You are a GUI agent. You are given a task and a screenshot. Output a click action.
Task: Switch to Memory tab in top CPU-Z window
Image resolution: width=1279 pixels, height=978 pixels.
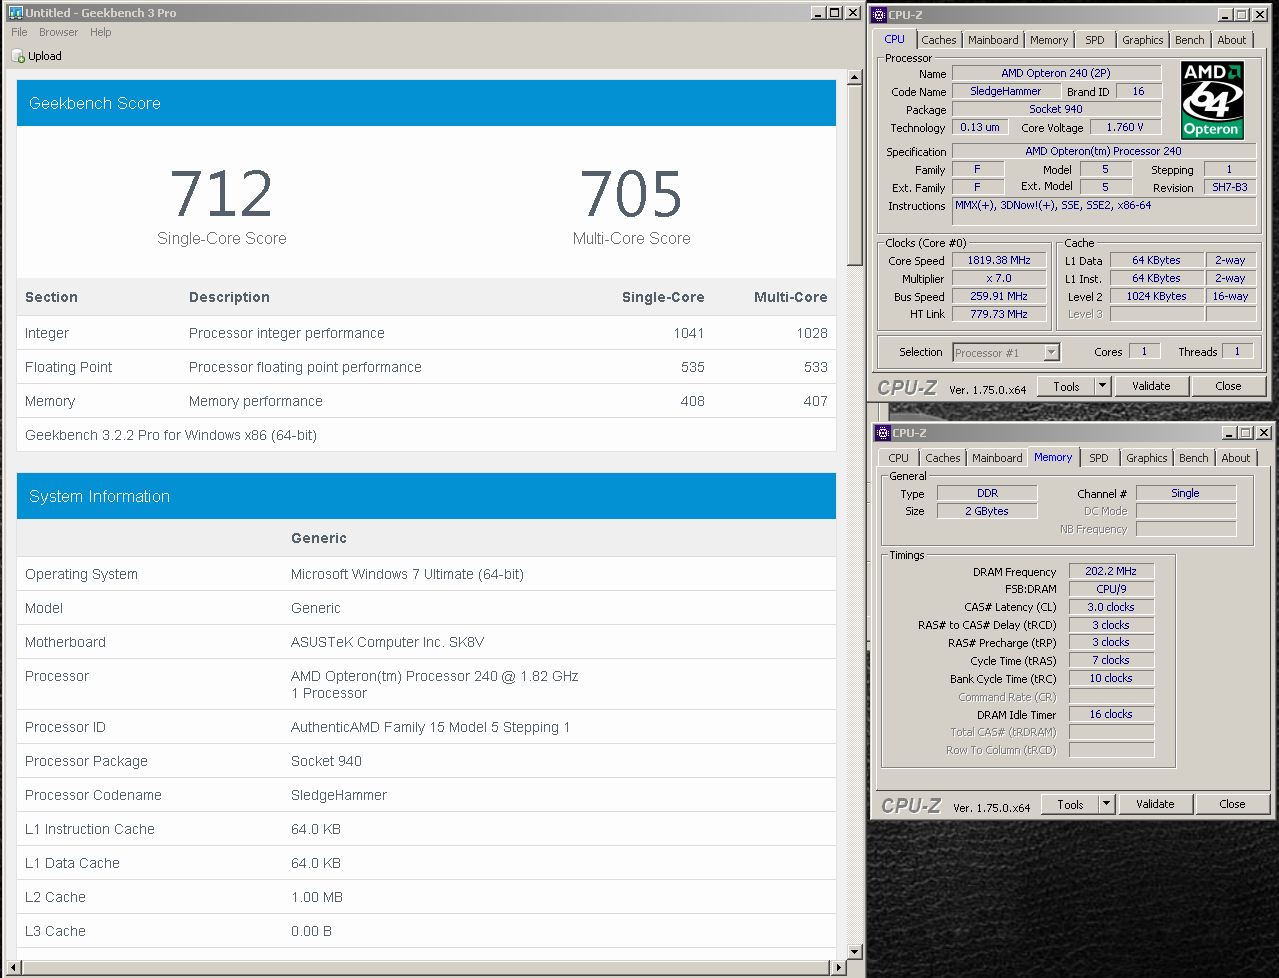pos(1049,41)
